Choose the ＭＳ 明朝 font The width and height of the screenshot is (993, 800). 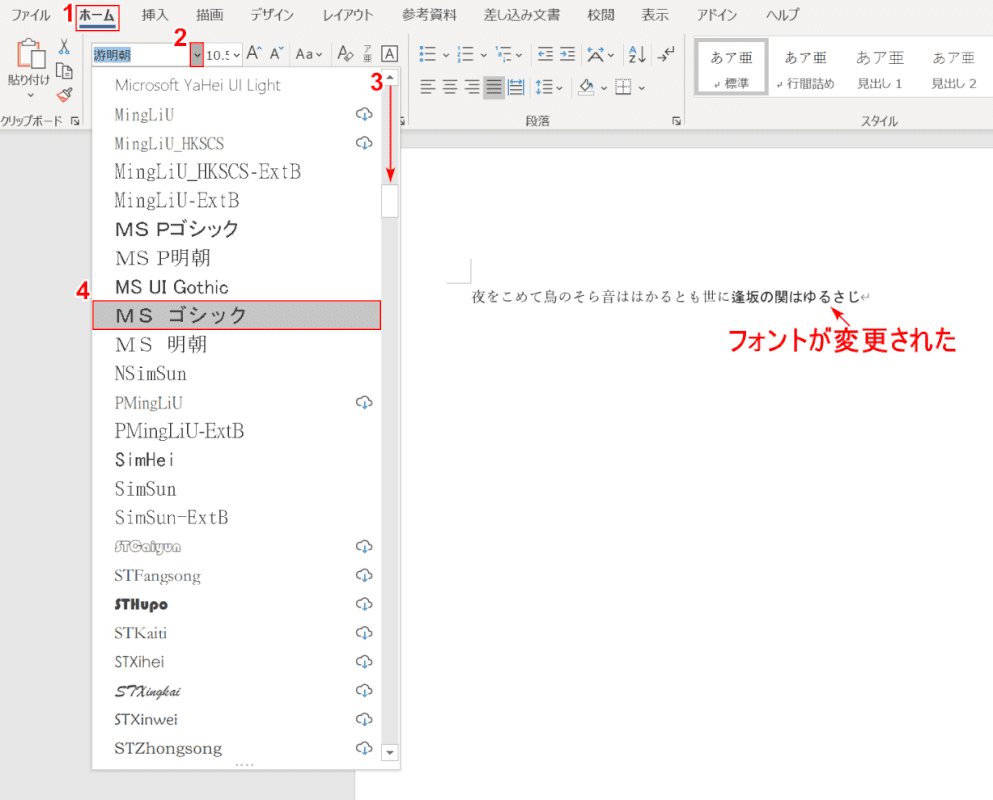pos(236,345)
